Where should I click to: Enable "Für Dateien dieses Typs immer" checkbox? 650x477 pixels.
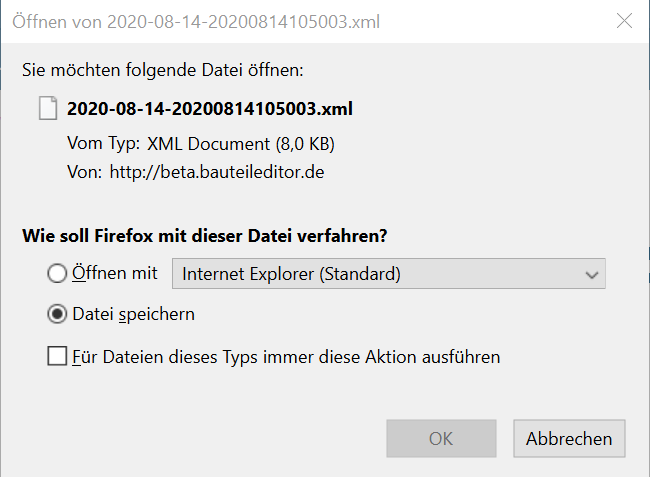[57, 356]
